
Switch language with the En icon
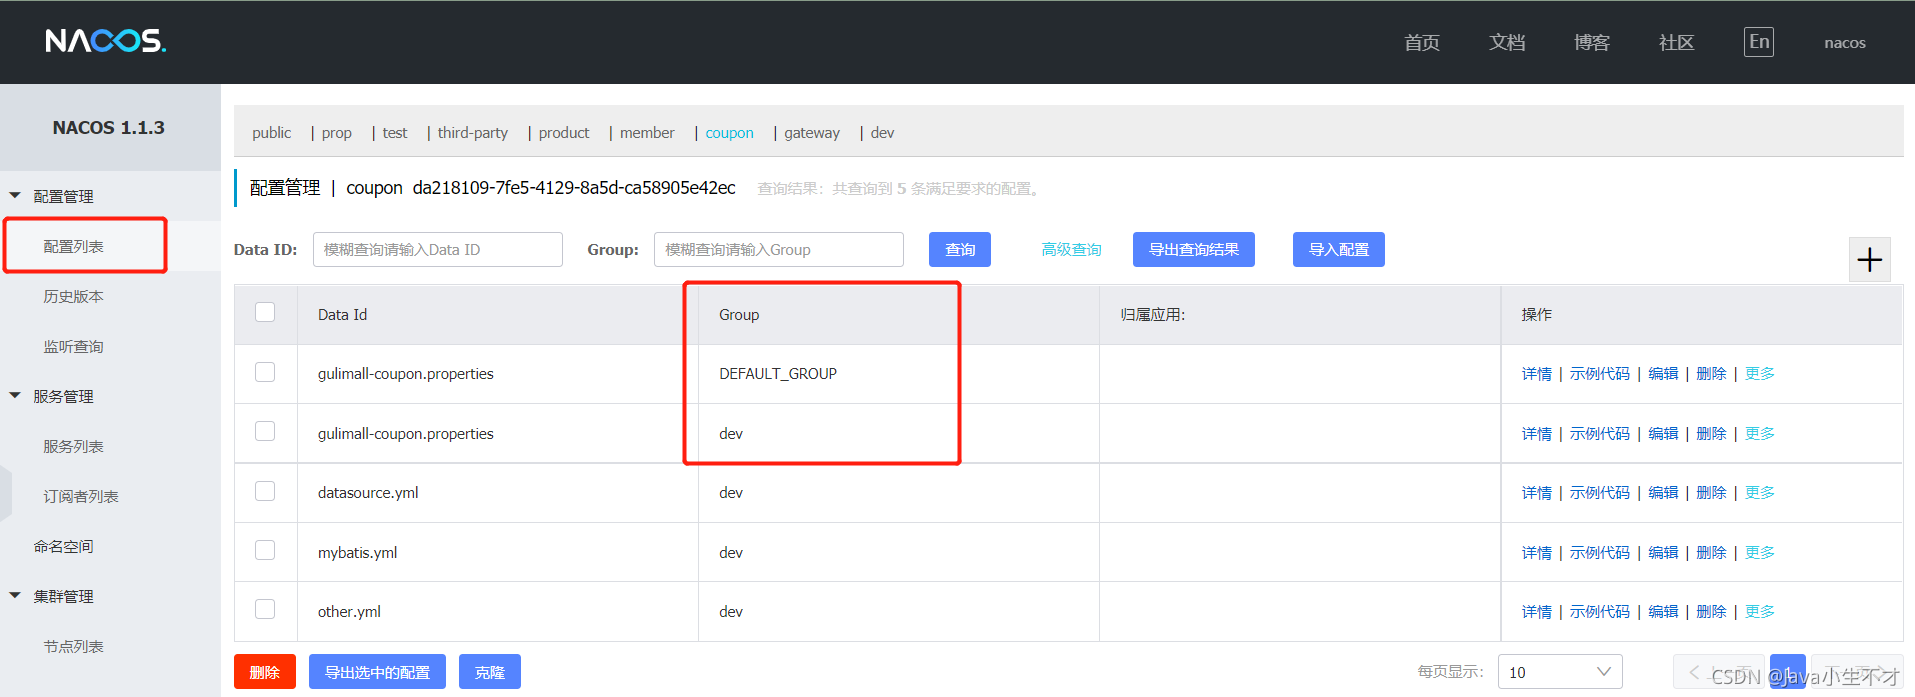1759,42
